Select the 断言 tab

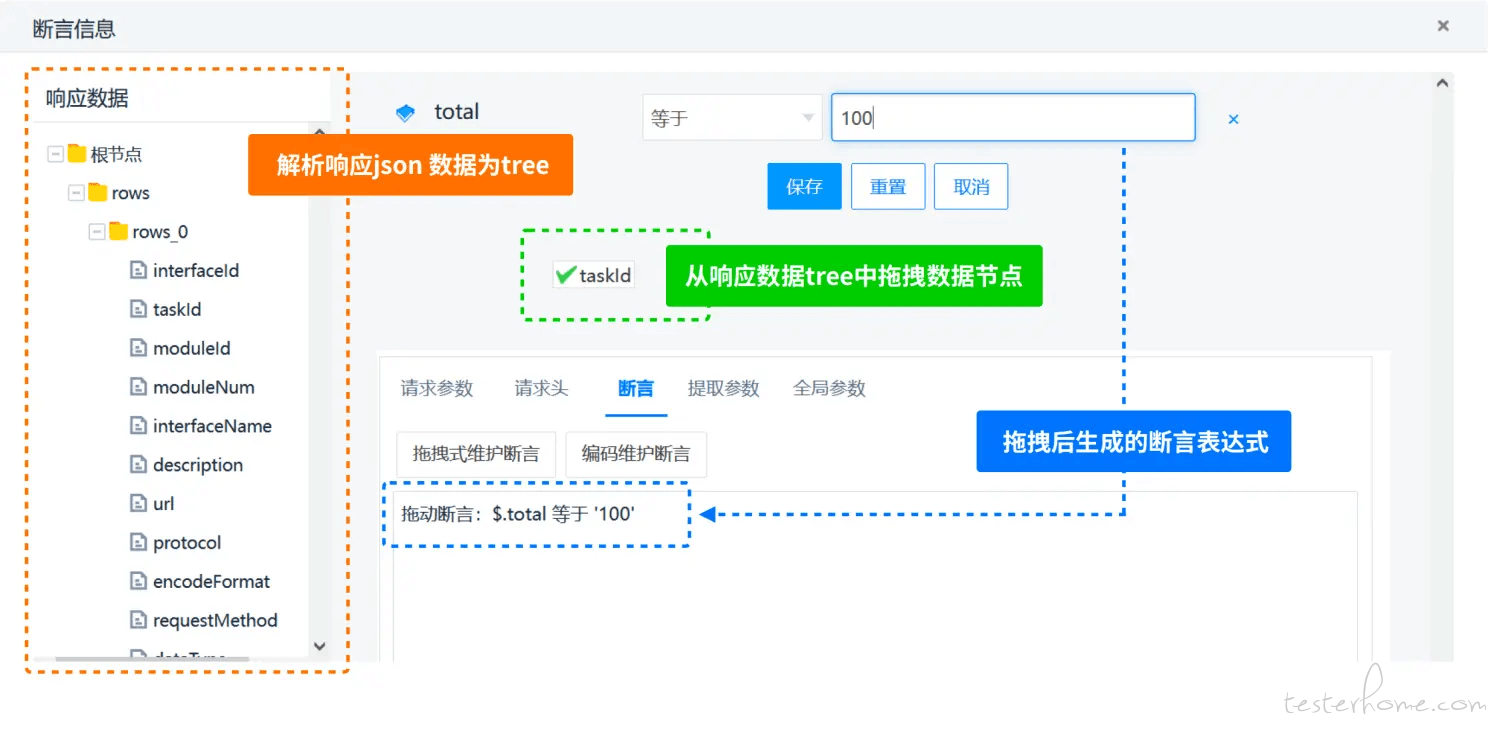[x=636, y=388]
